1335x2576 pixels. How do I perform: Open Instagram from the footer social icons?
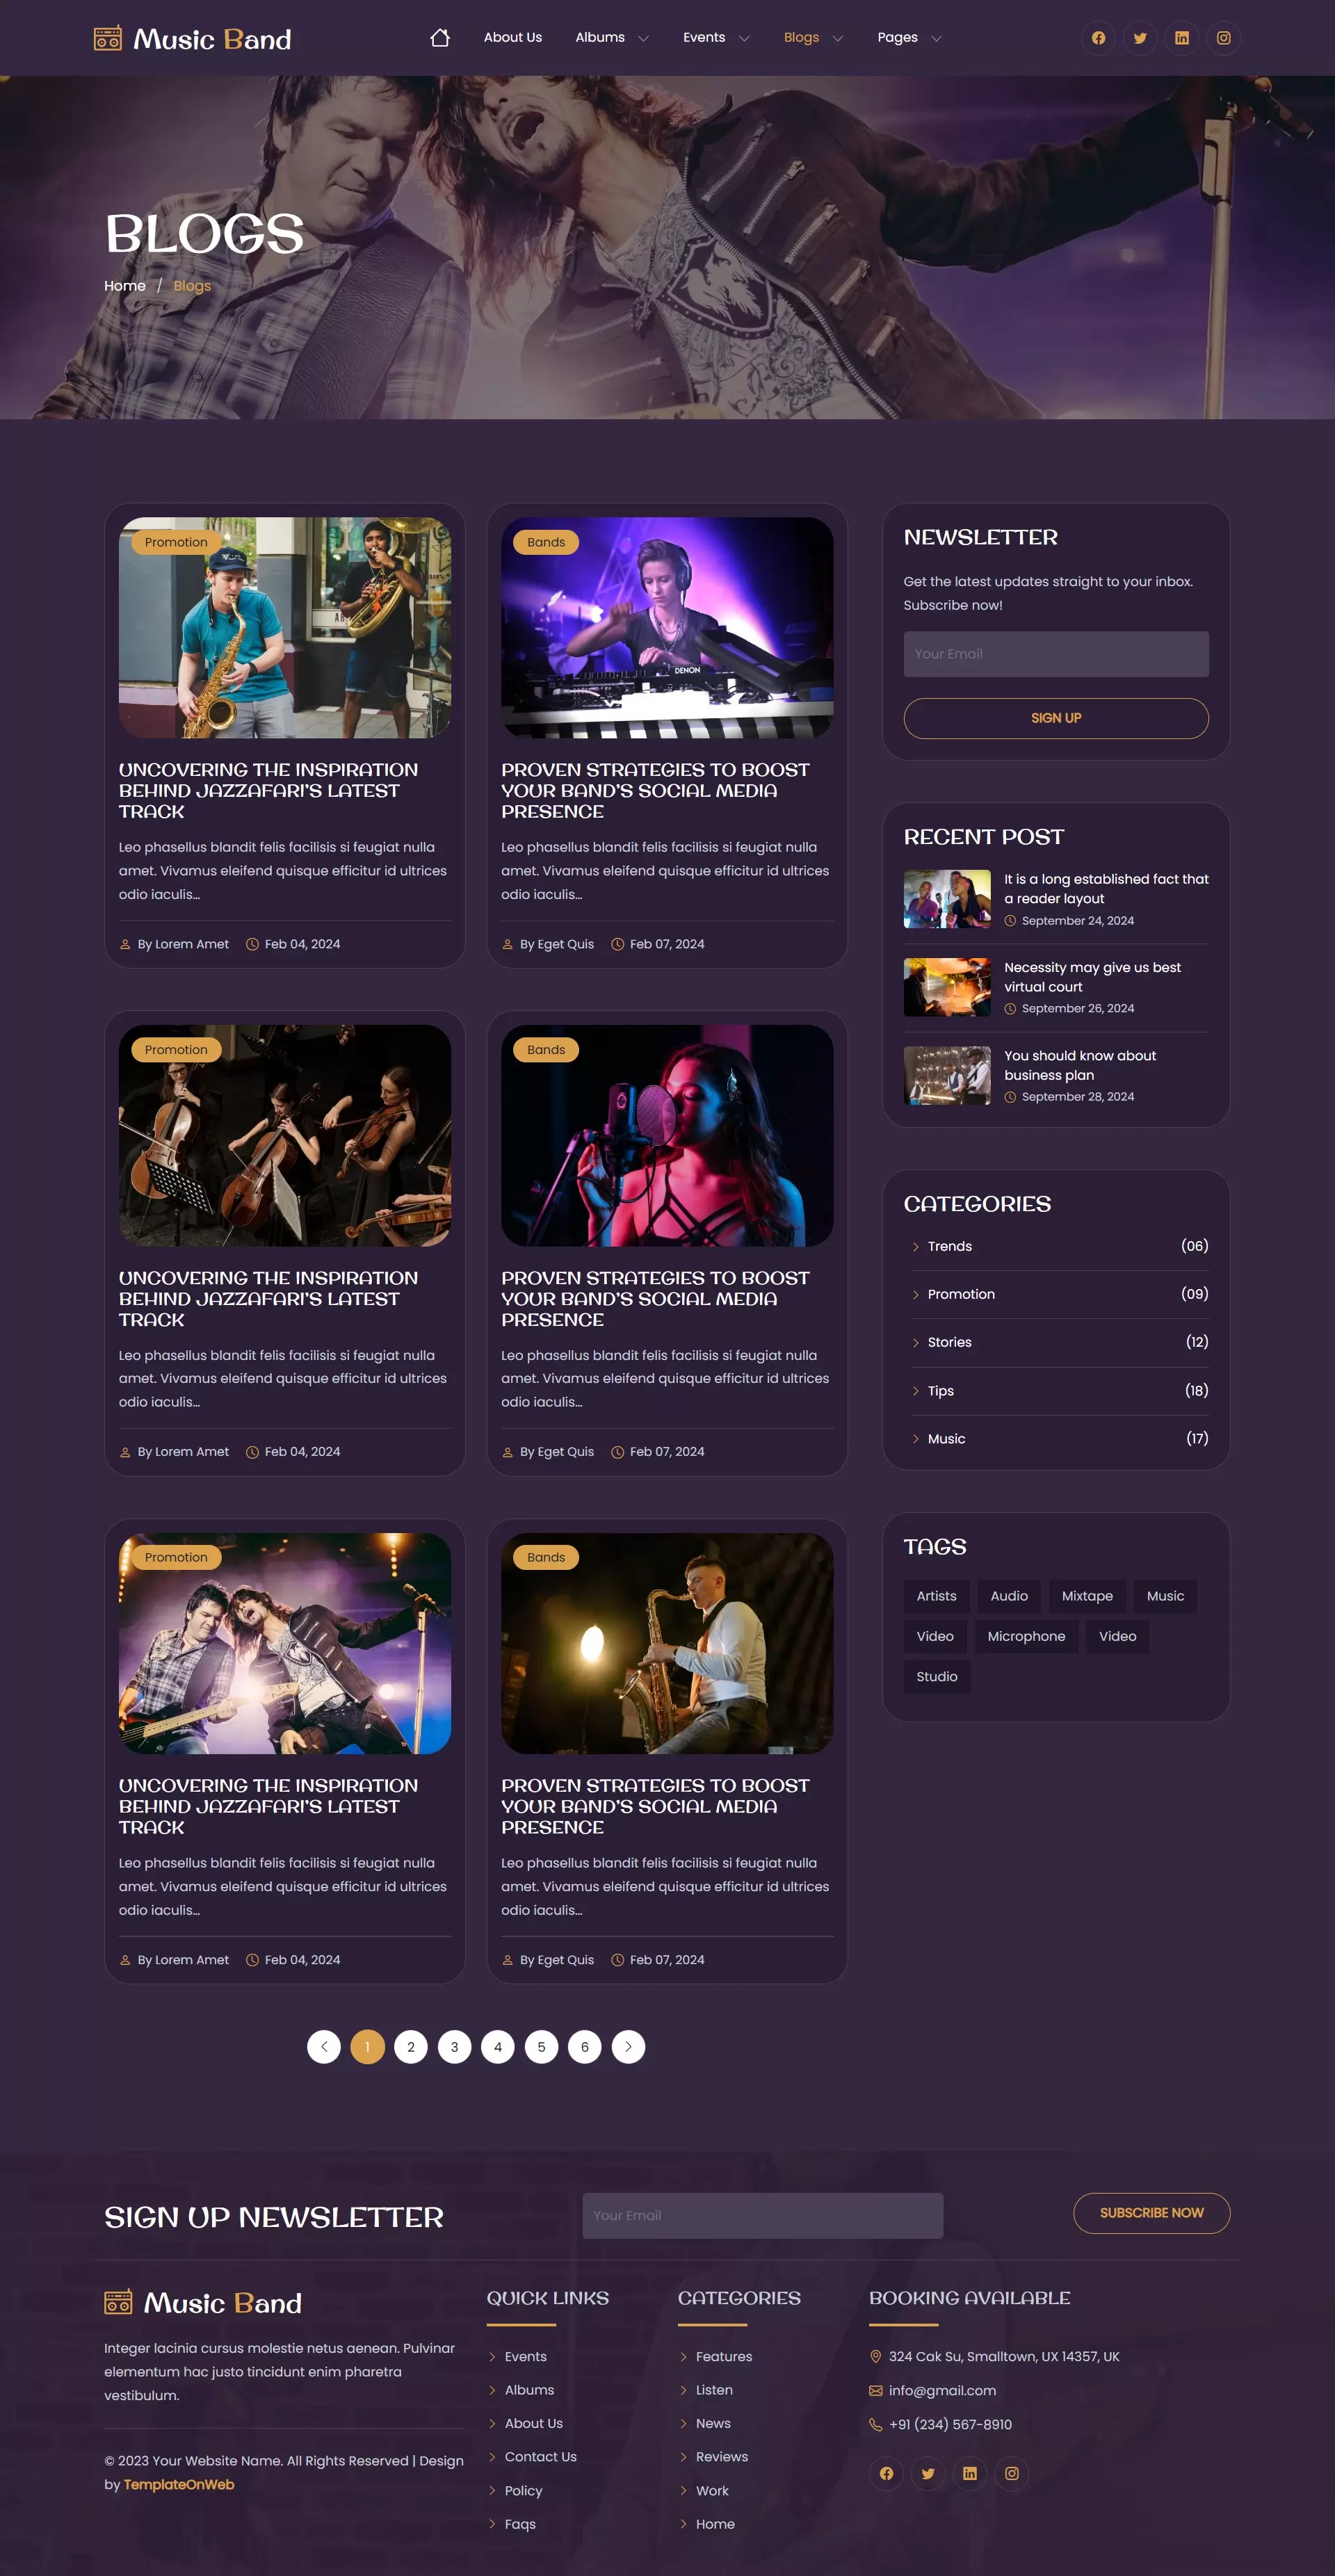[x=1012, y=2473]
